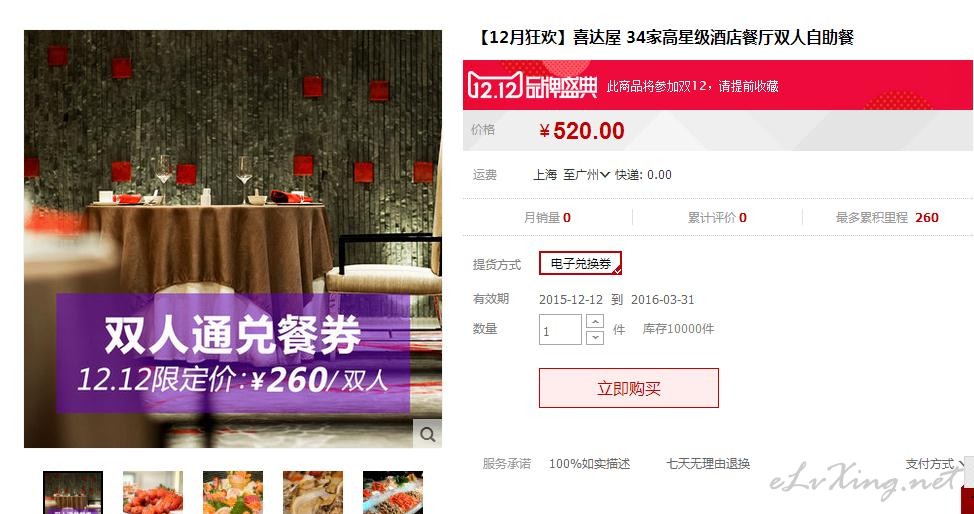974x514 pixels.
Task: Open the 累计评价 reviews tab
Action: coord(717,218)
